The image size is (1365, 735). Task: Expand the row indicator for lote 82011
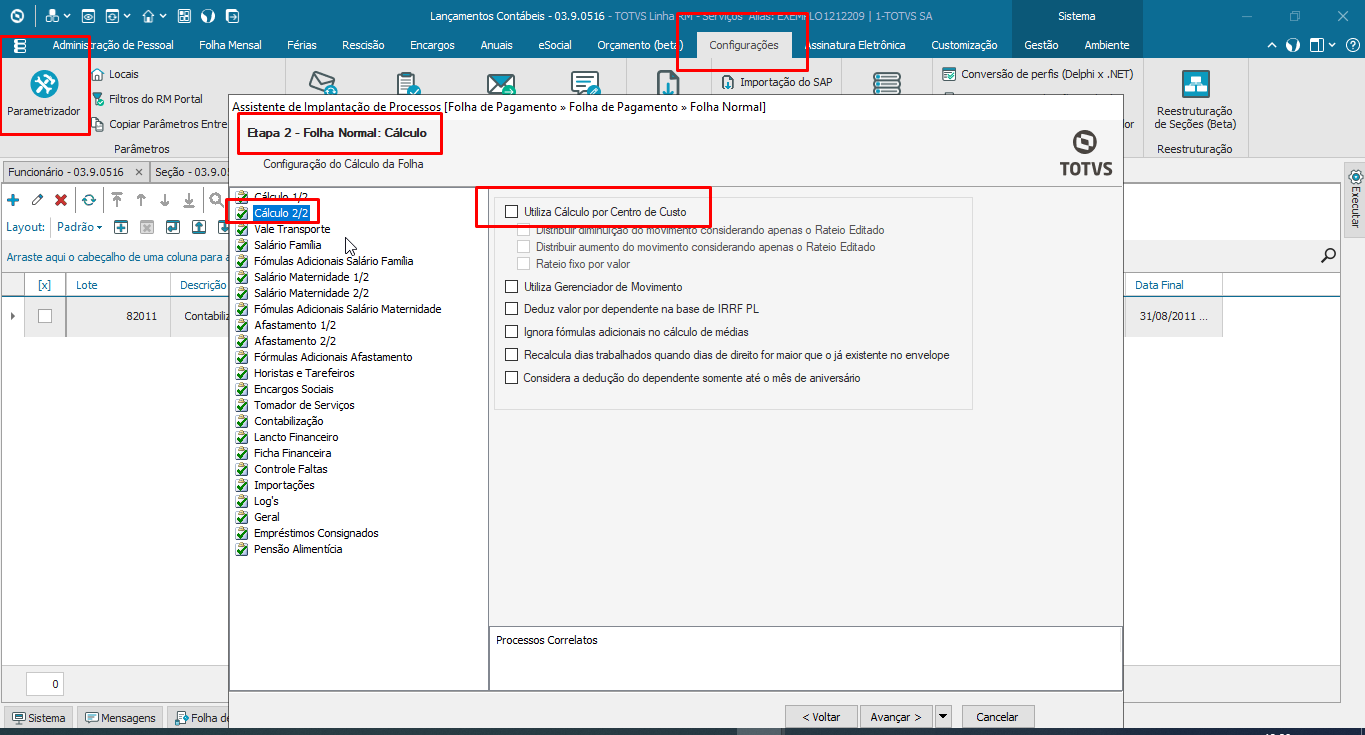click(x=13, y=316)
